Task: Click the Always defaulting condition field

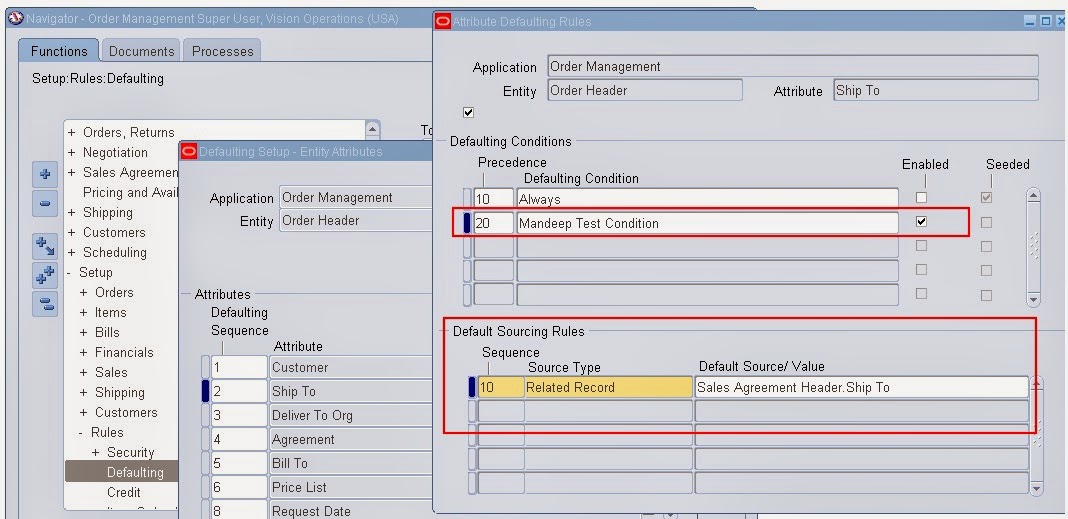Action: pyautogui.click(x=707, y=199)
